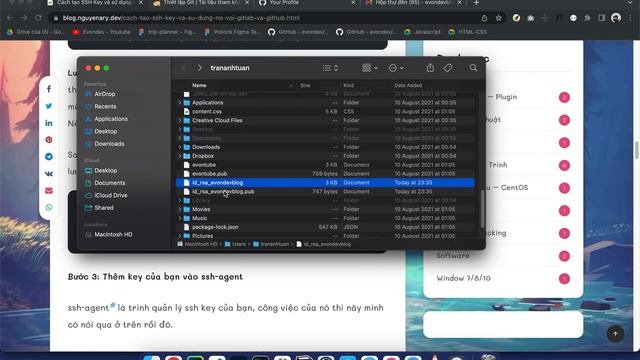Share the page on LinkedIn
Screen dimensions: 640x360
(x=49, y=123)
